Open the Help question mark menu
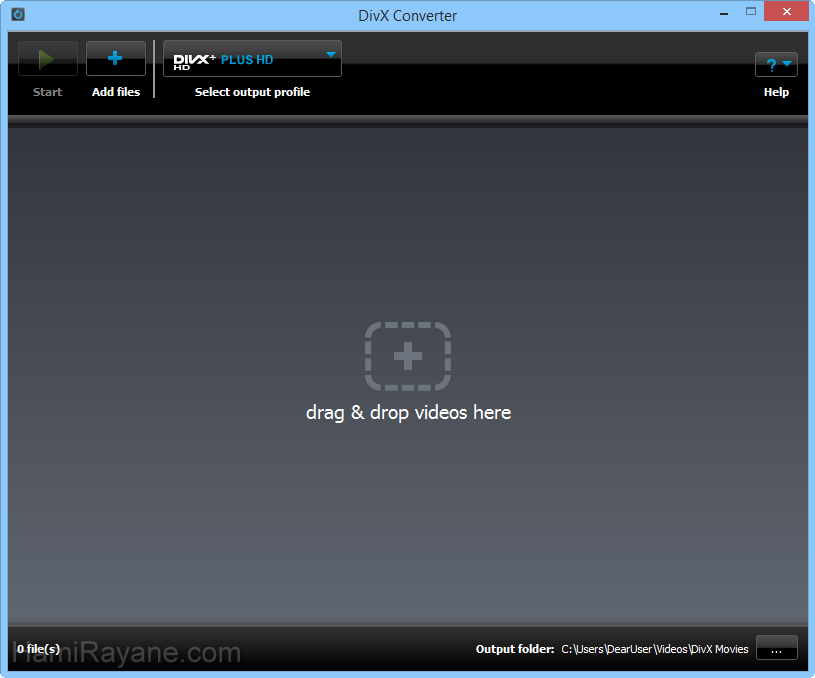The image size is (815, 678). click(x=776, y=64)
